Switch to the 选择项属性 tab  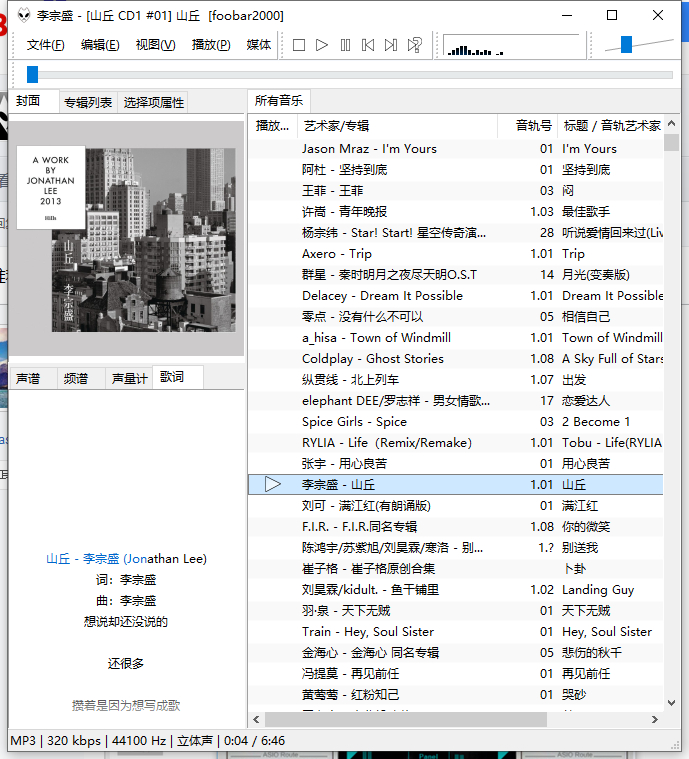click(153, 103)
